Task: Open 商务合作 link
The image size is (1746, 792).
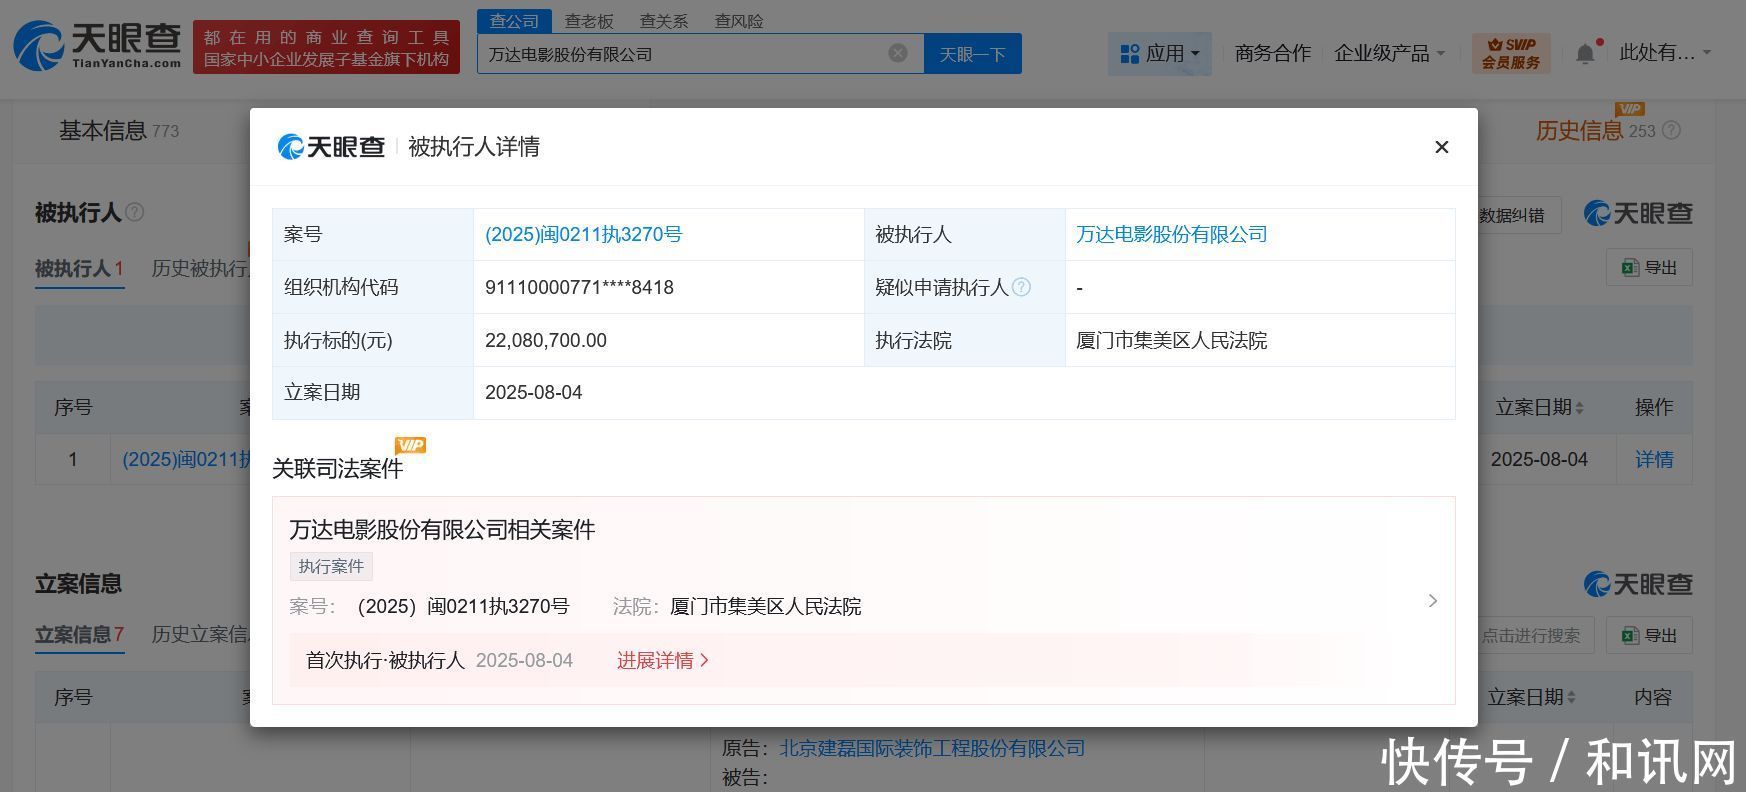Action: (x=1272, y=53)
